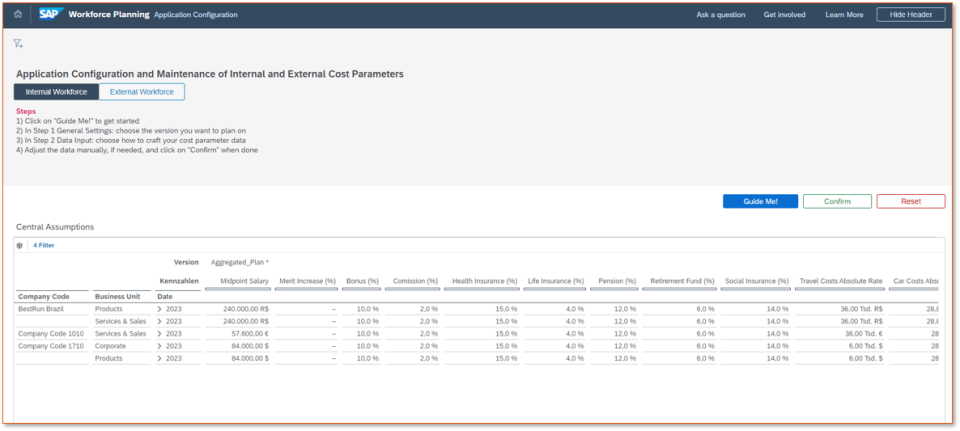Open the 4 Filter link
This screenshot has width=960, height=431.
[x=43, y=245]
